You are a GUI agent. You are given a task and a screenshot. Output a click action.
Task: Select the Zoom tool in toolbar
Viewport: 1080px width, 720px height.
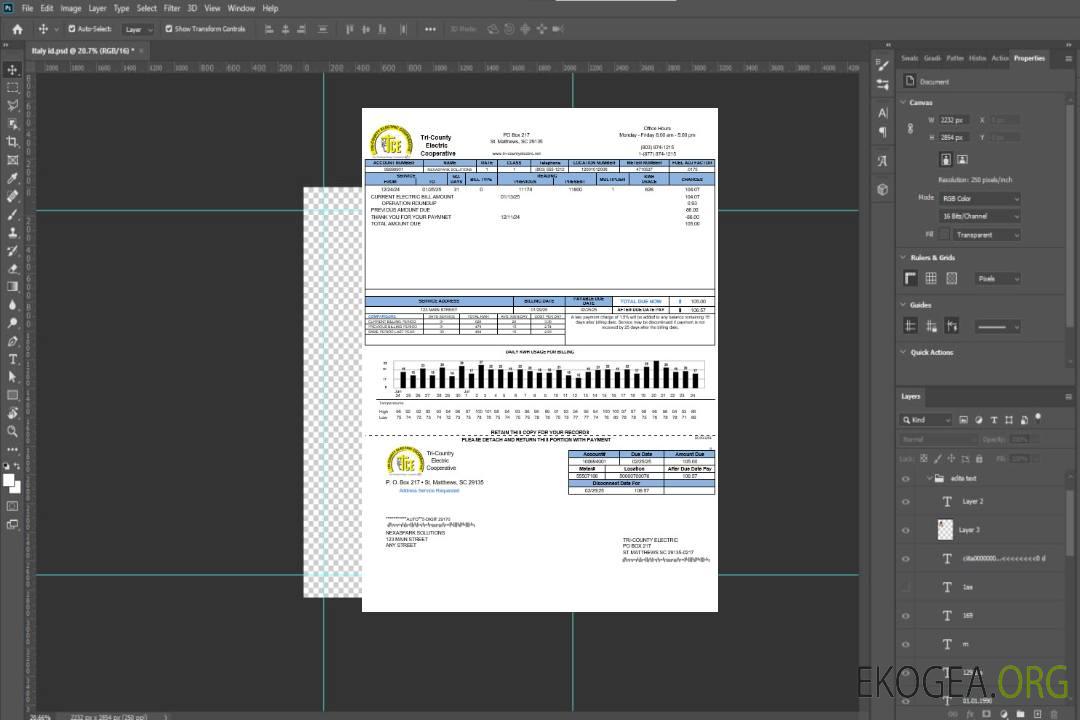point(13,431)
